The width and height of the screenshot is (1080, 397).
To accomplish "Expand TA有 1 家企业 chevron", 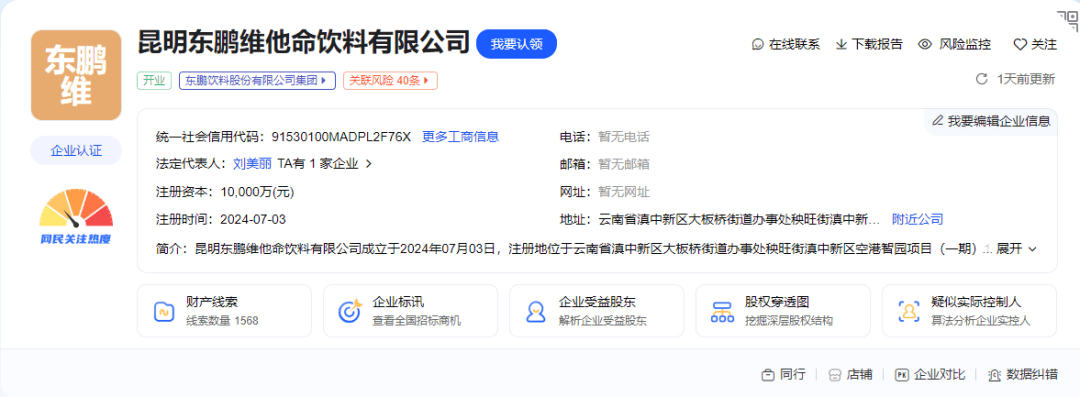I will (x=368, y=164).
